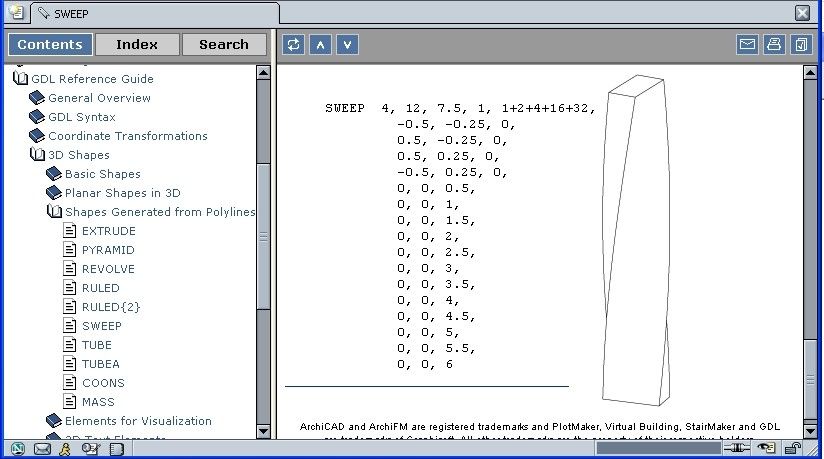Click contents pane scrollbar down arrow
Viewport: 824px width, 459px height.
pyautogui.click(x=263, y=432)
